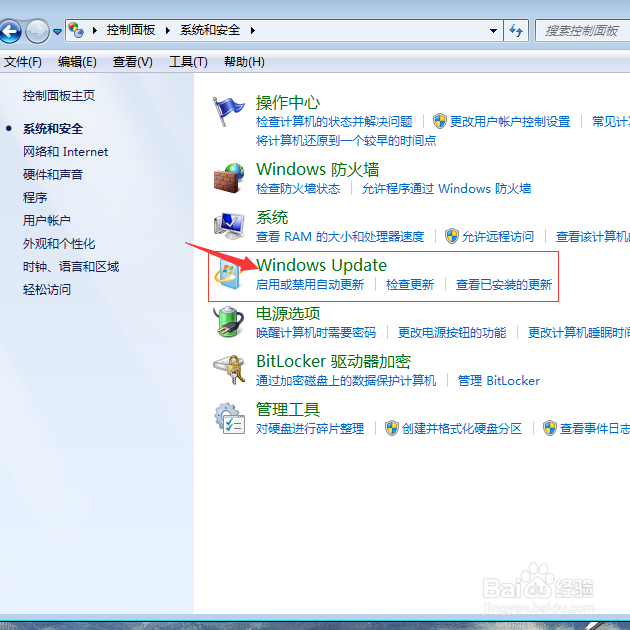Click the Windows Update icon
Viewport: 630px width, 630px height.
click(x=228, y=274)
